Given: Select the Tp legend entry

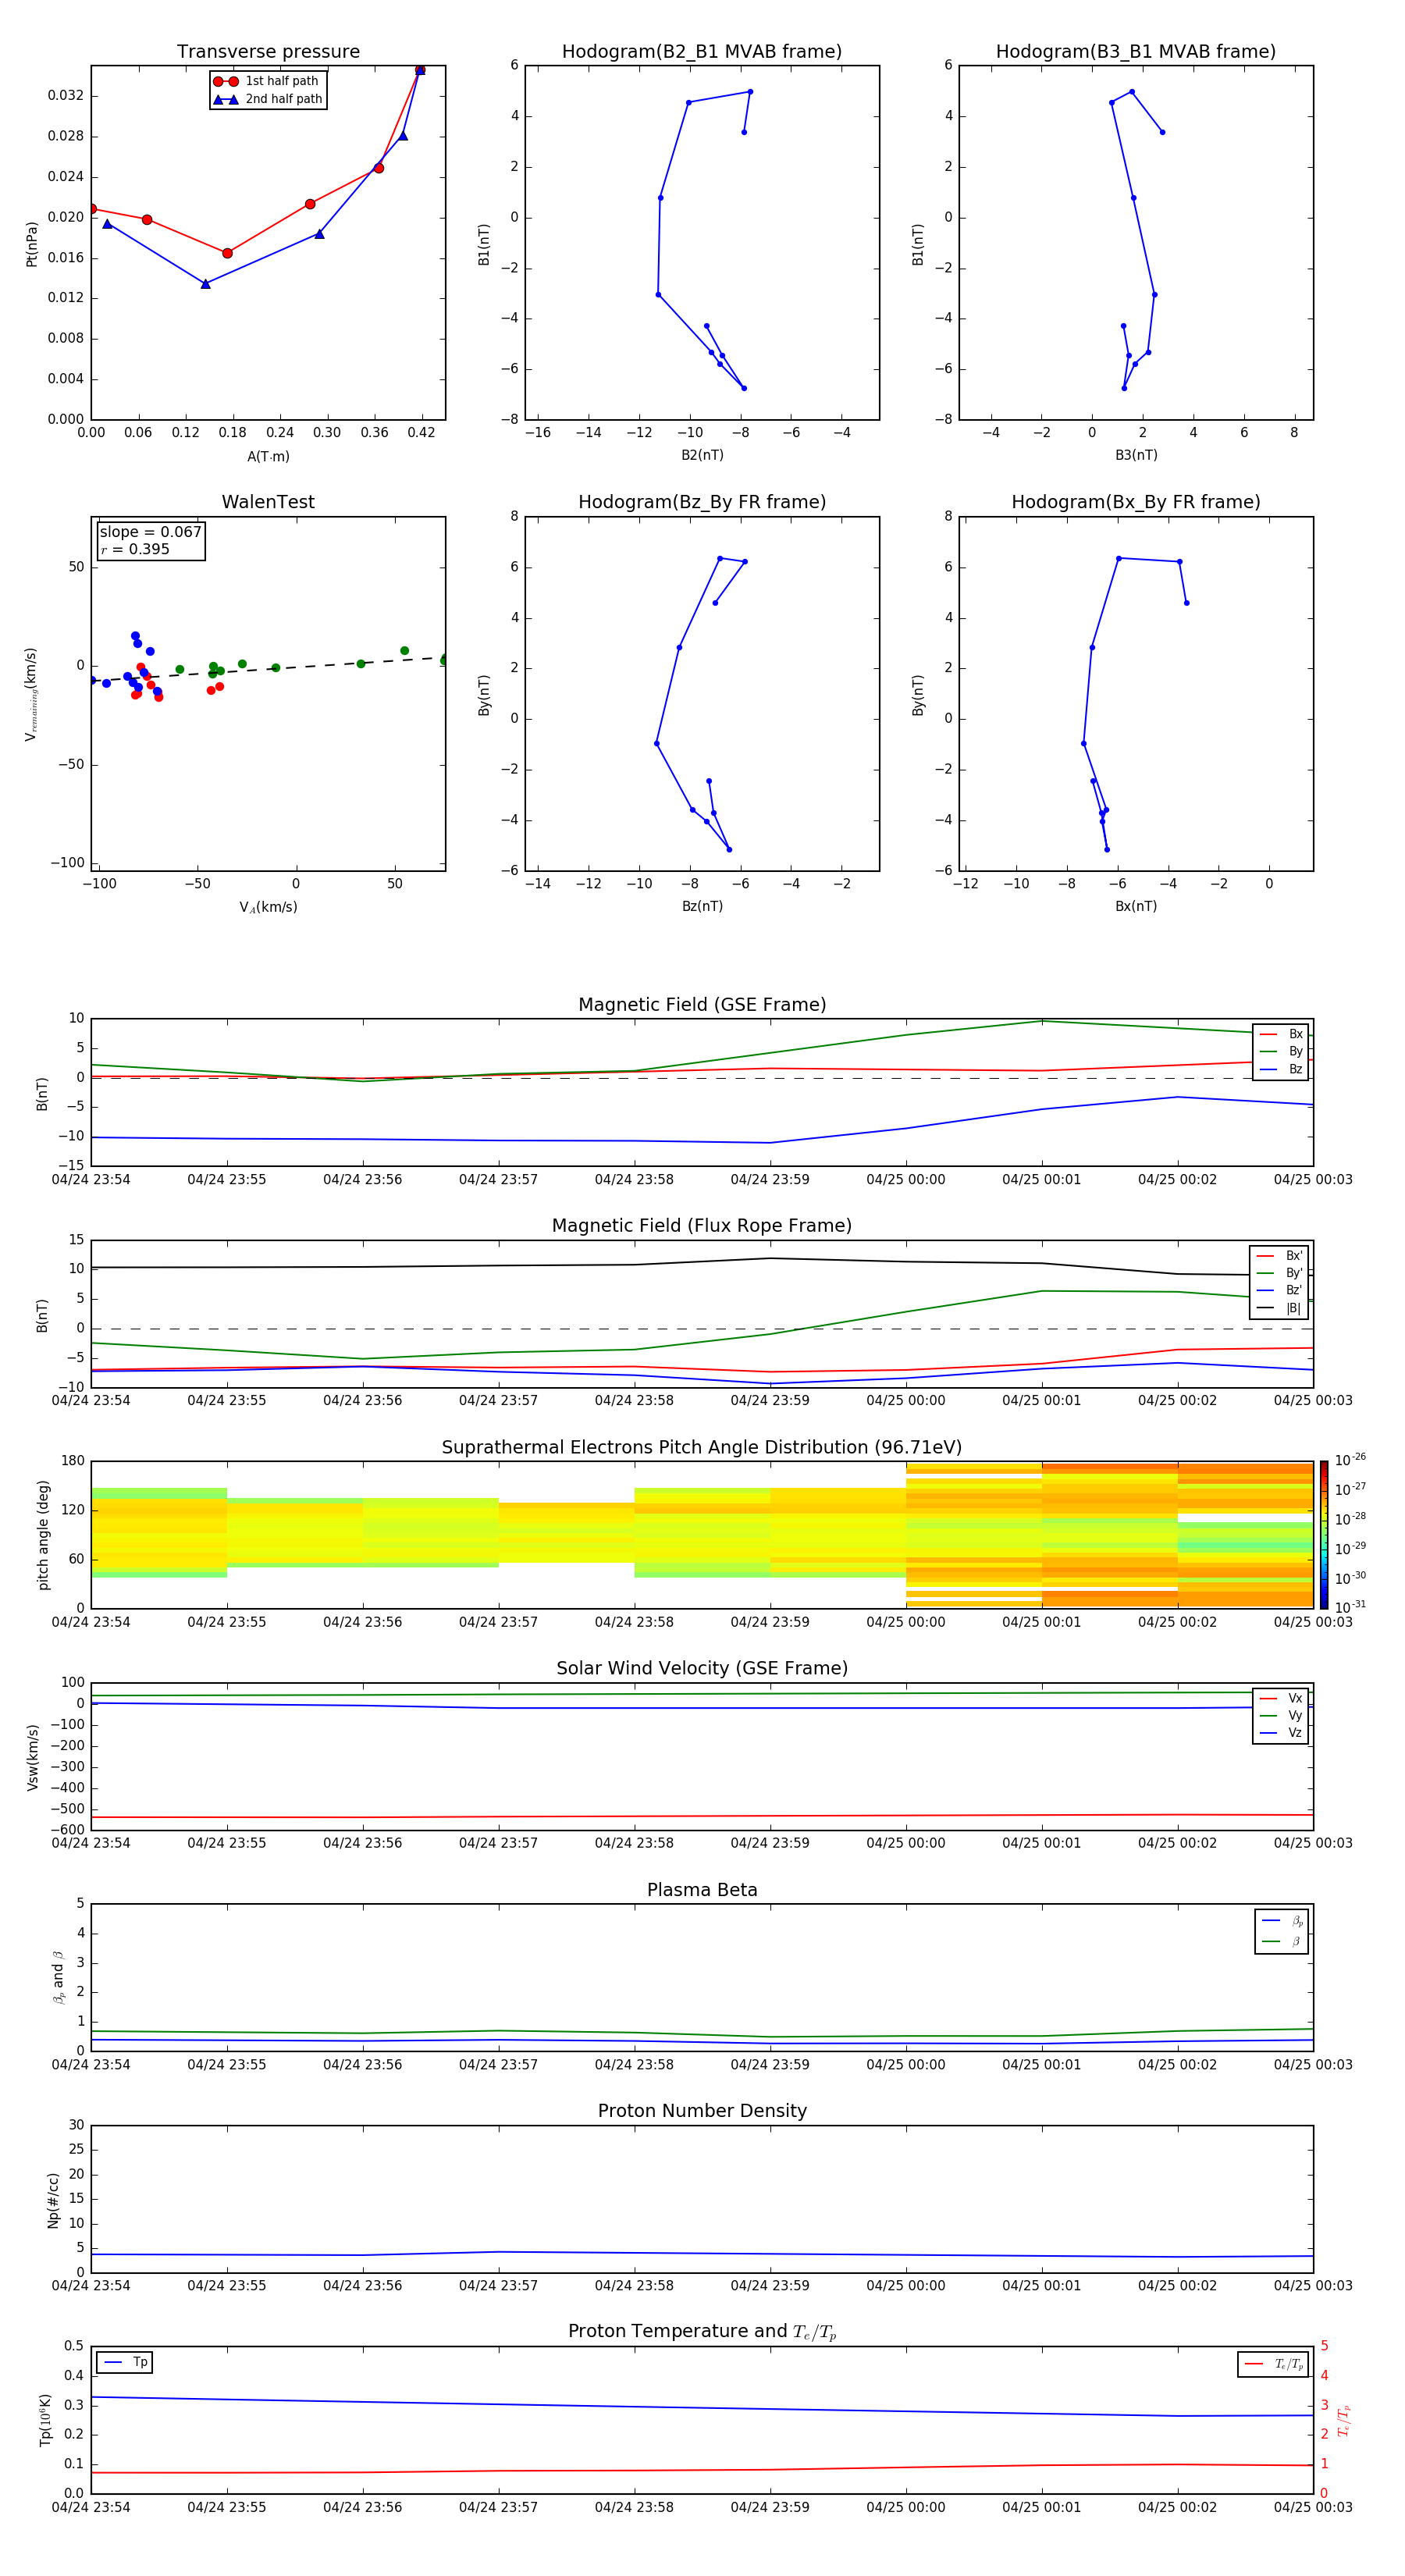Looking at the screenshot, I should tap(125, 2363).
